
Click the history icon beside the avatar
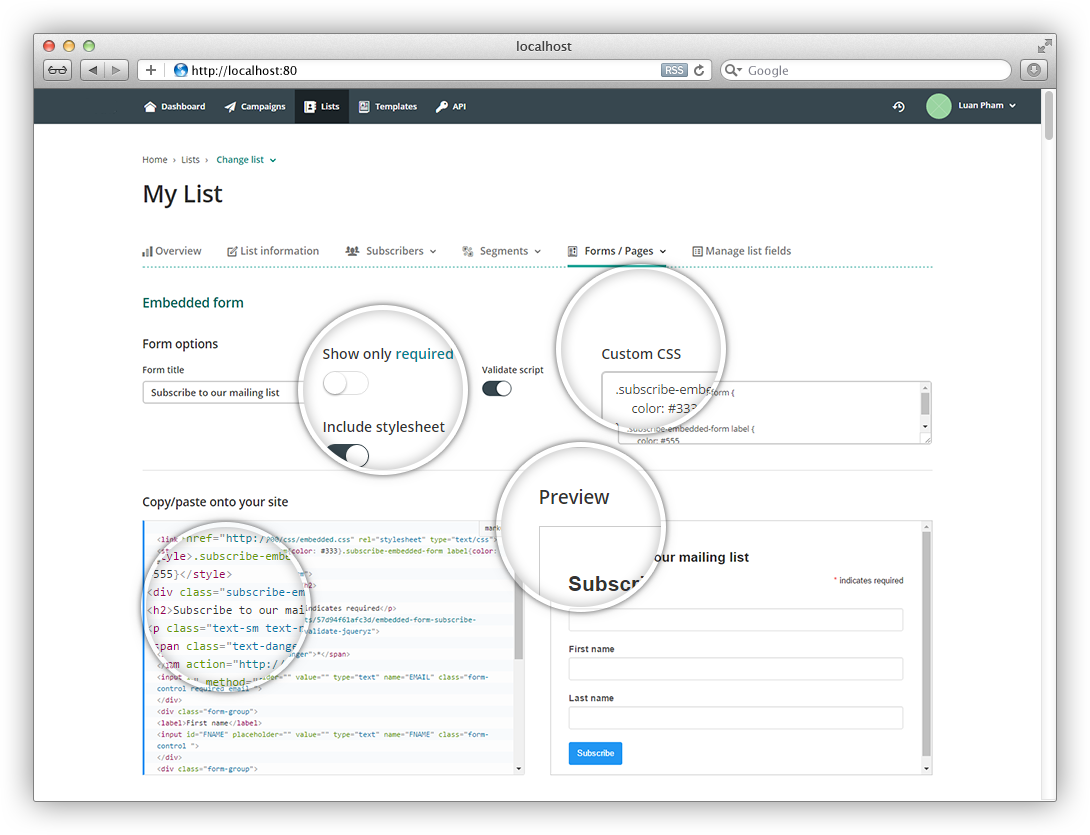pyautogui.click(x=898, y=106)
